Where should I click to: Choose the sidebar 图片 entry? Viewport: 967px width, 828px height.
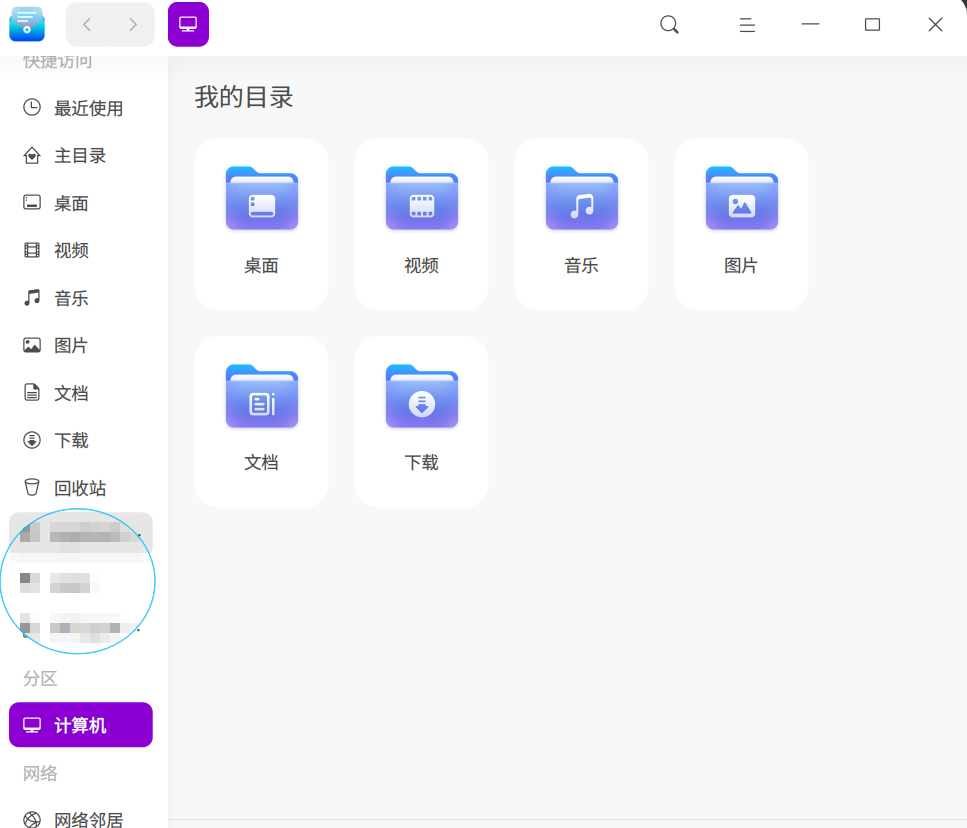(x=81, y=346)
